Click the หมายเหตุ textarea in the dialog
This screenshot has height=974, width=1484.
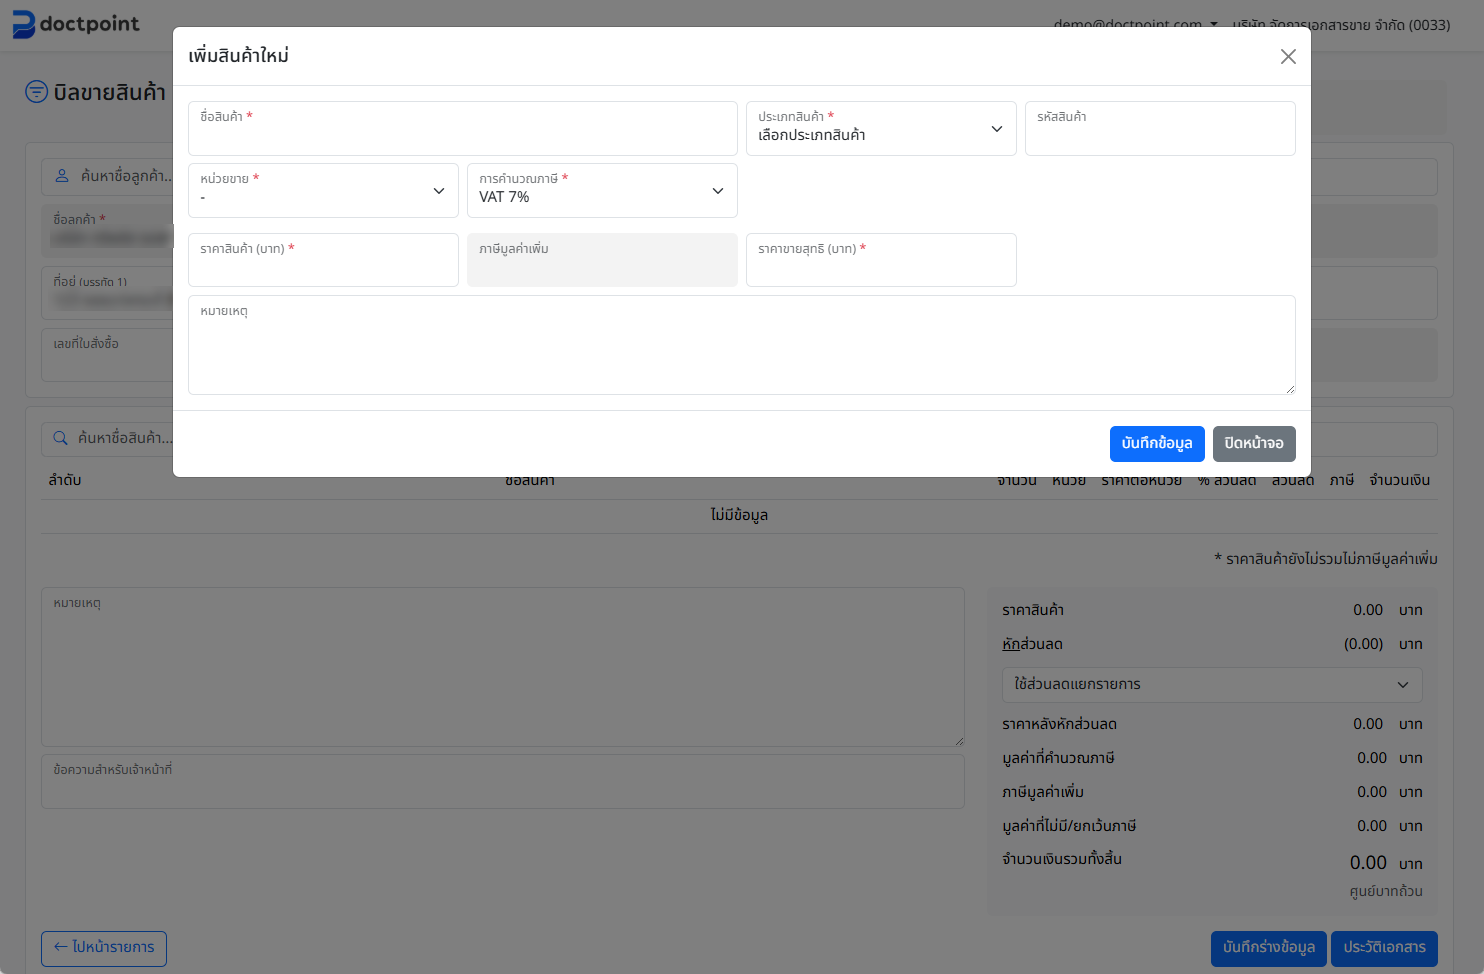741,350
